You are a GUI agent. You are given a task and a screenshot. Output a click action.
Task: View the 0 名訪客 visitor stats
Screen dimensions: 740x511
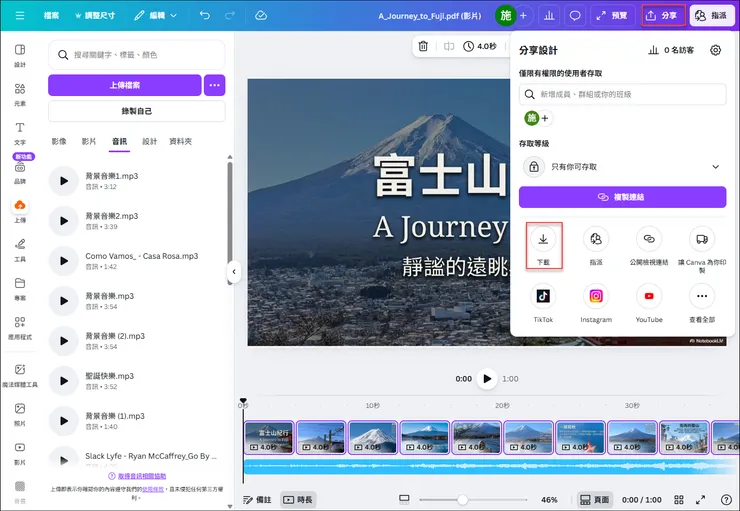click(x=671, y=50)
